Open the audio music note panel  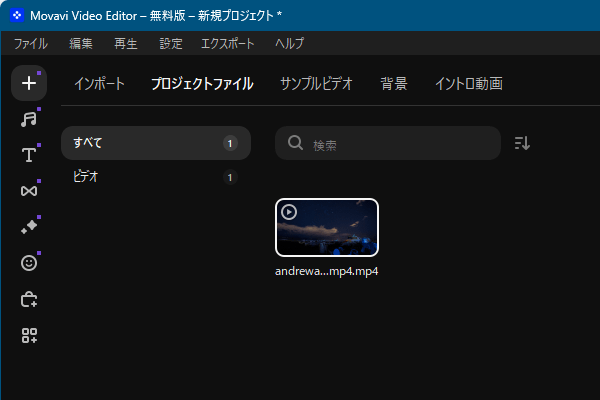pos(29,119)
